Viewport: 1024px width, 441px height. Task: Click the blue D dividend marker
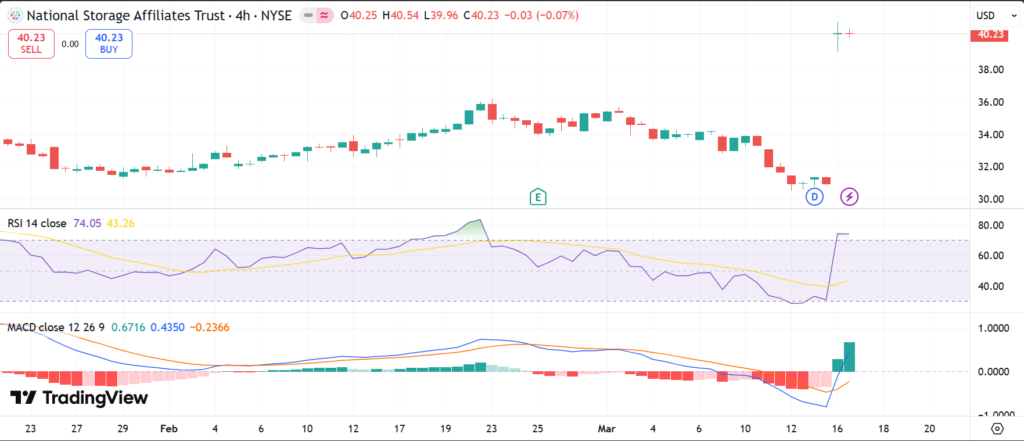tap(815, 196)
